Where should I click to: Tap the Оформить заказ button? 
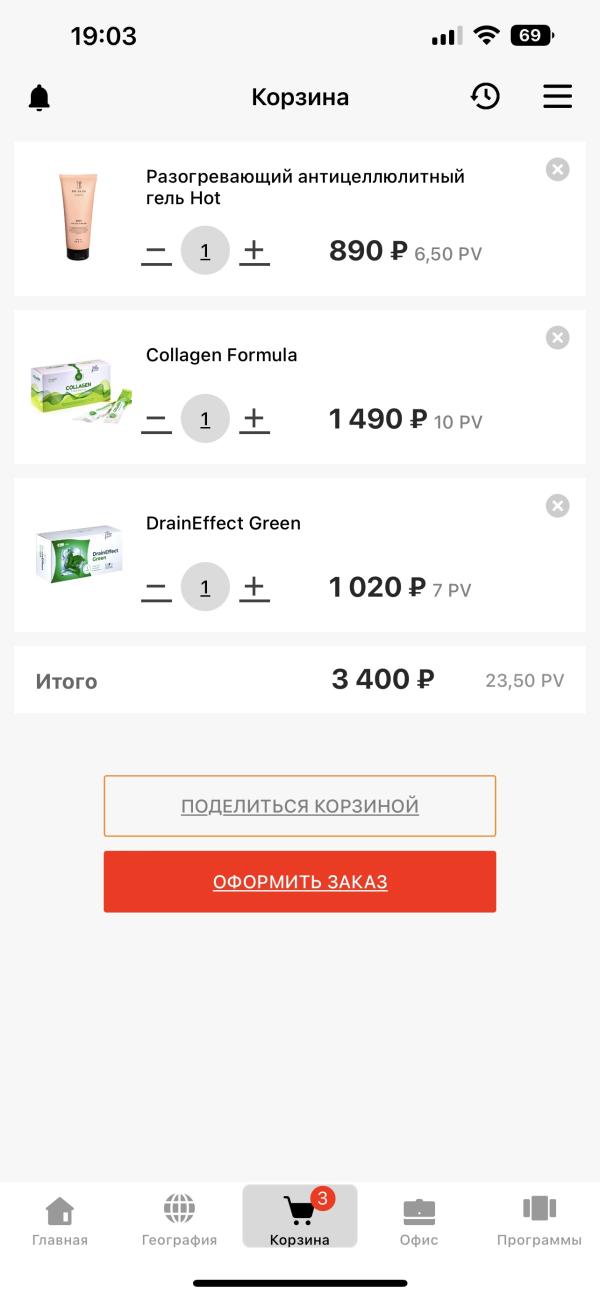(300, 882)
